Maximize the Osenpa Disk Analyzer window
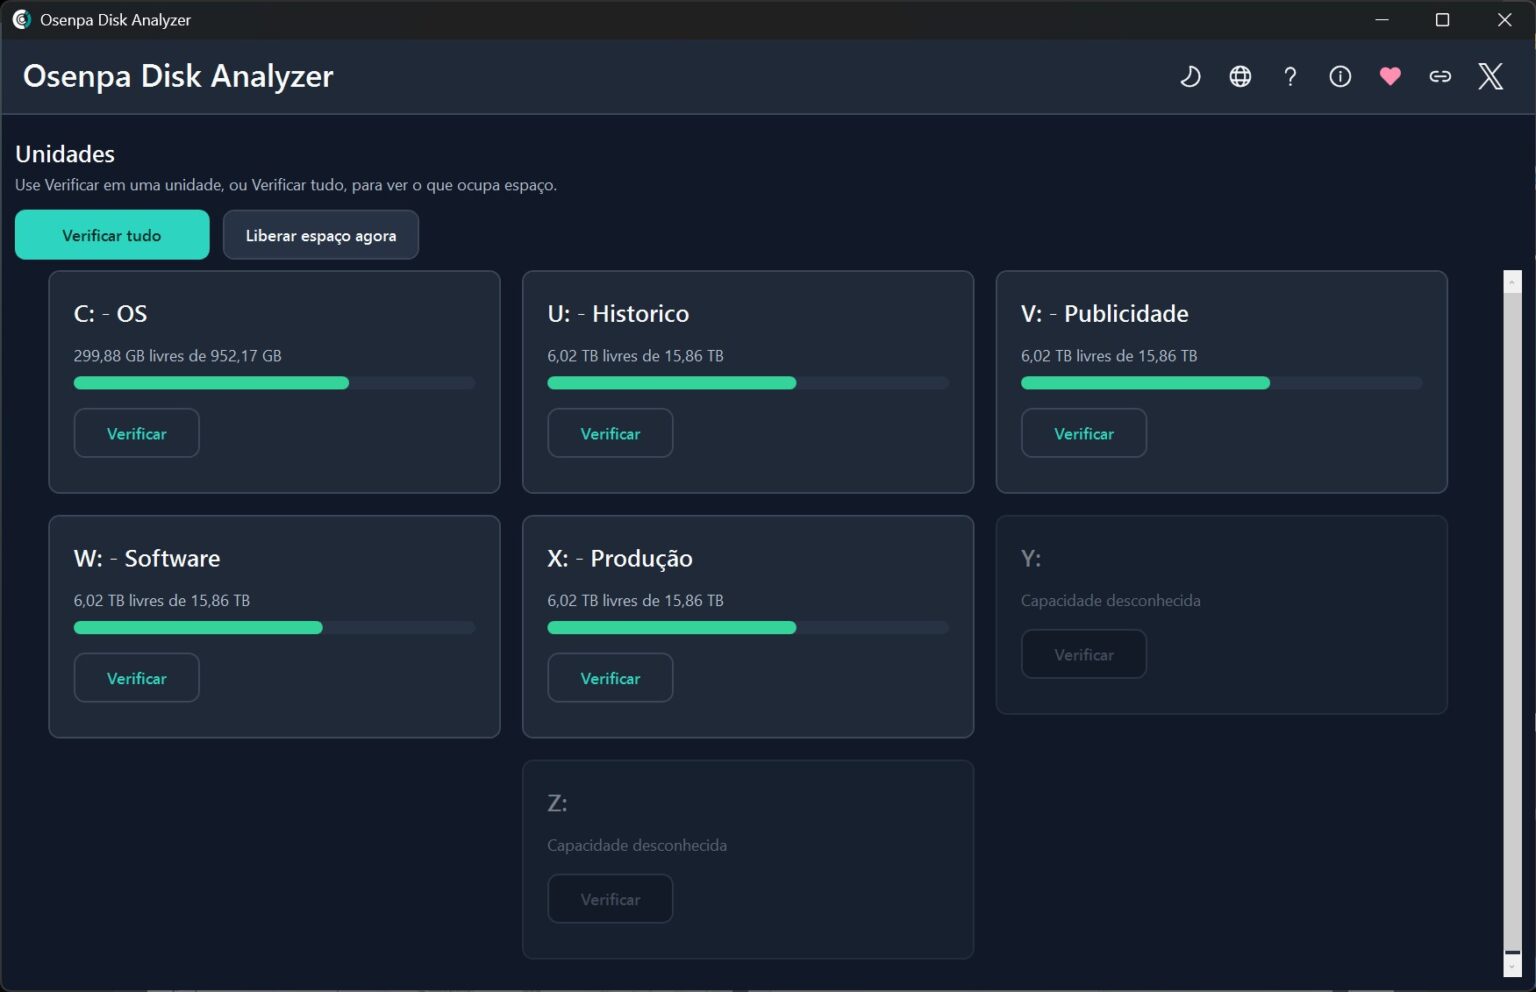1536x992 pixels. coord(1442,20)
